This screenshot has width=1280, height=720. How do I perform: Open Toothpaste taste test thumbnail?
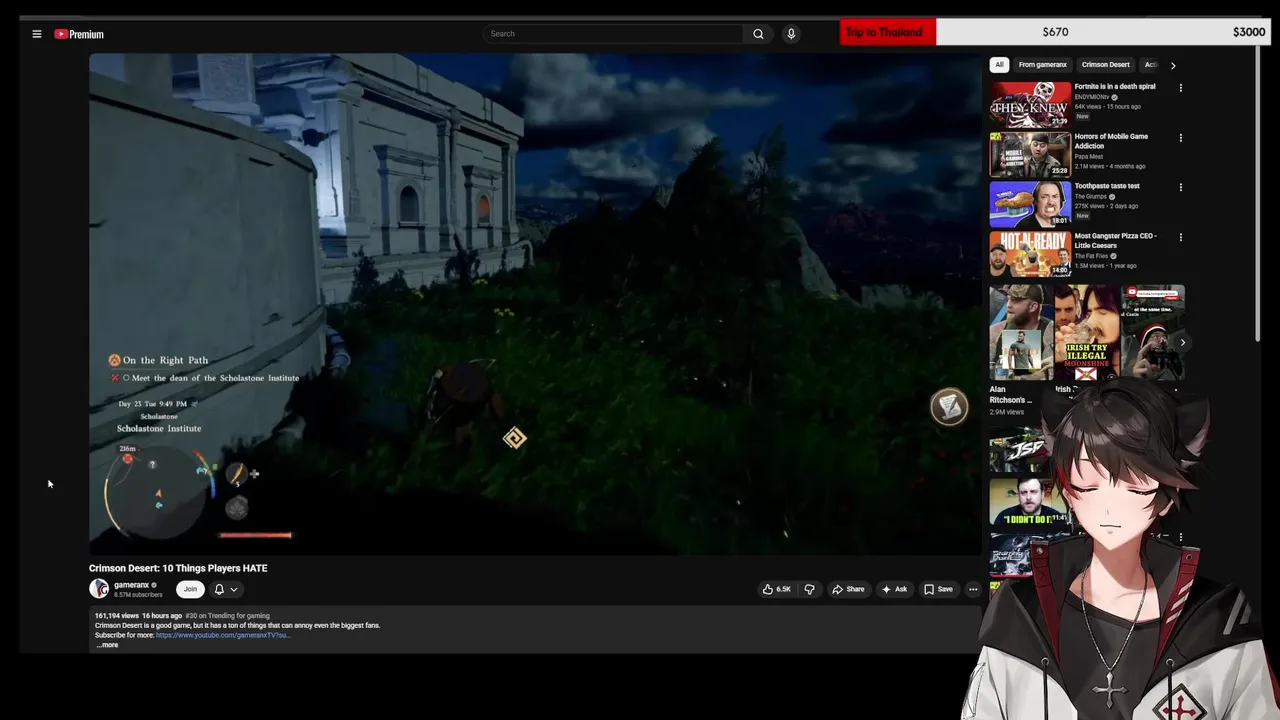[x=1030, y=204]
